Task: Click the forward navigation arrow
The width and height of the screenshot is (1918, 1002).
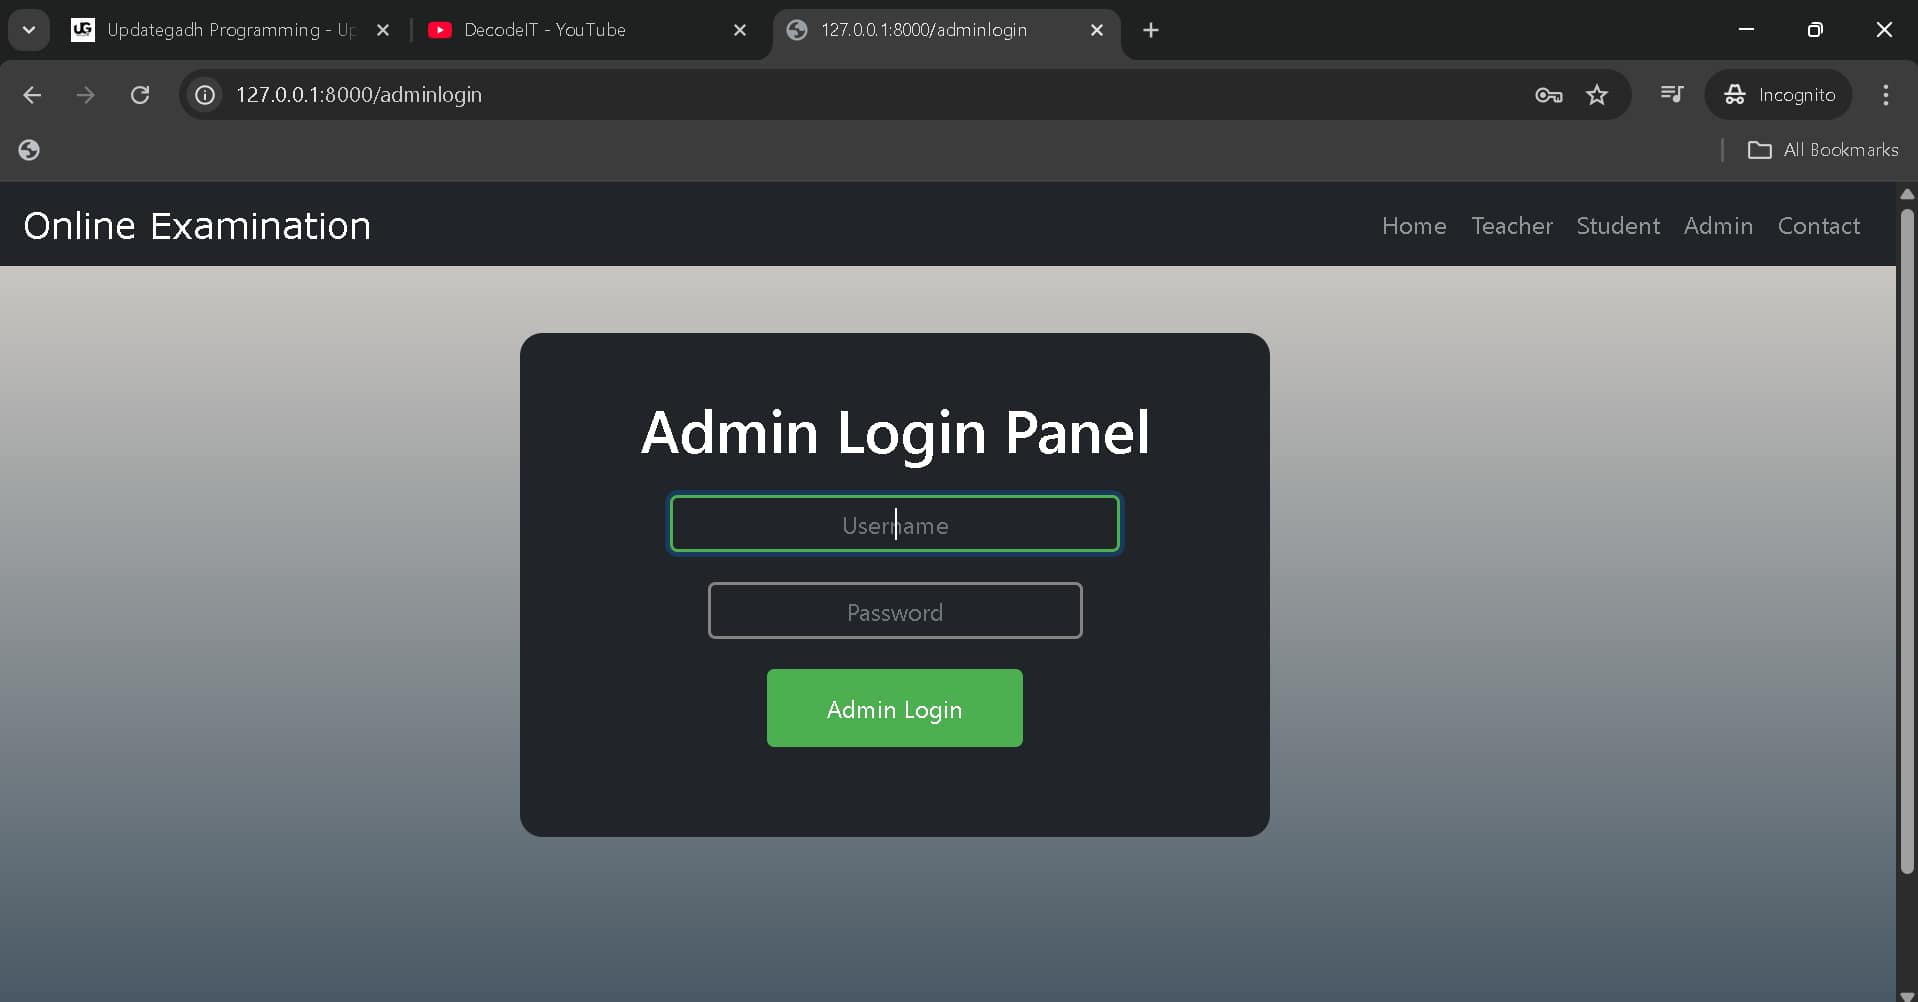Action: click(x=85, y=95)
